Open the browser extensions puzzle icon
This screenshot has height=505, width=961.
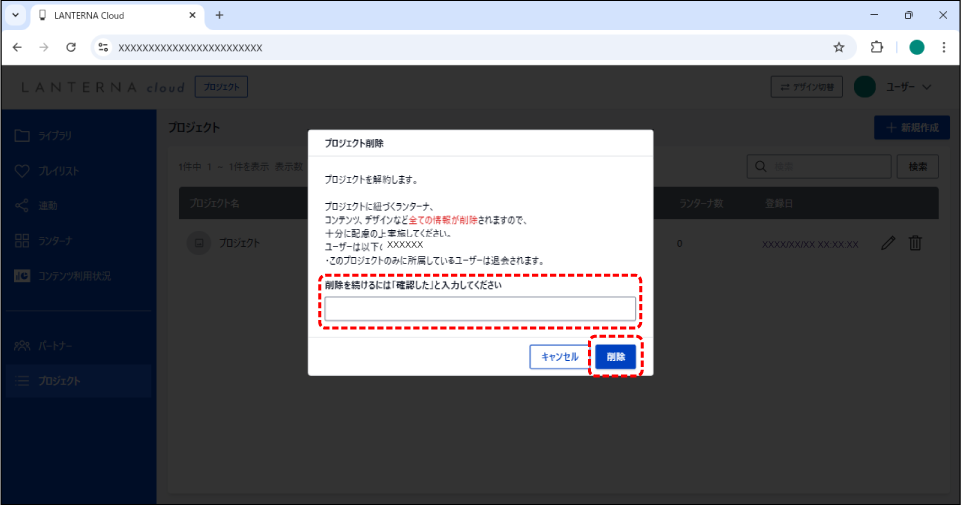(877, 47)
